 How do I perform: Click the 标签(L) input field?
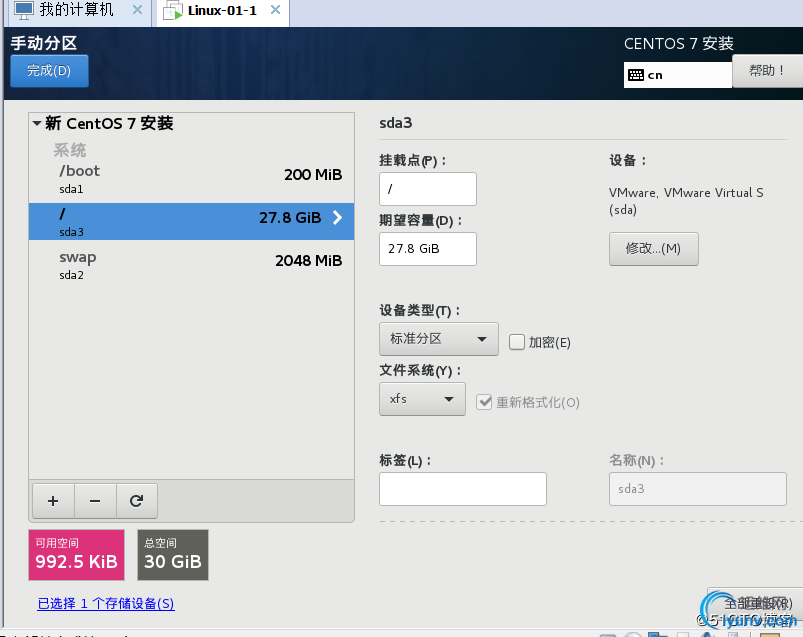(463, 489)
